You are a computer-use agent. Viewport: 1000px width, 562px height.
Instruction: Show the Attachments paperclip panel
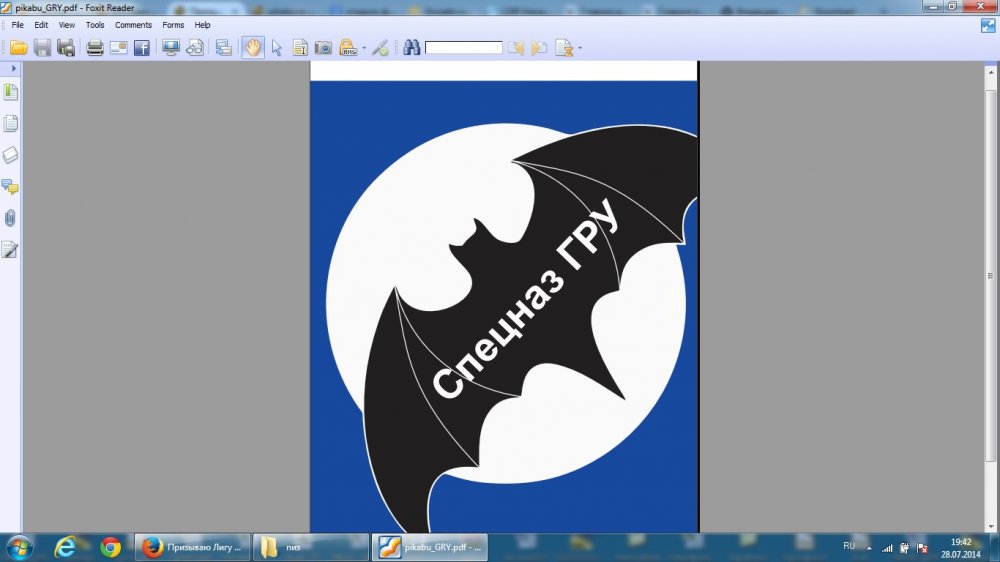[11, 217]
